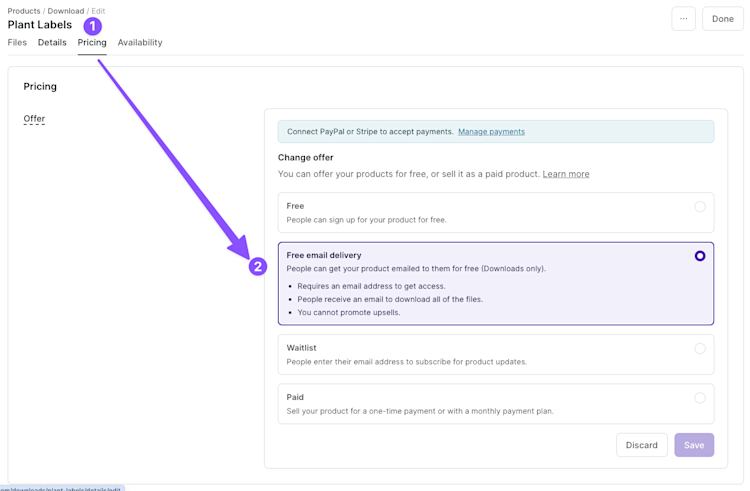750x491 pixels.
Task: Go to the Availability tab
Action: [140, 43]
